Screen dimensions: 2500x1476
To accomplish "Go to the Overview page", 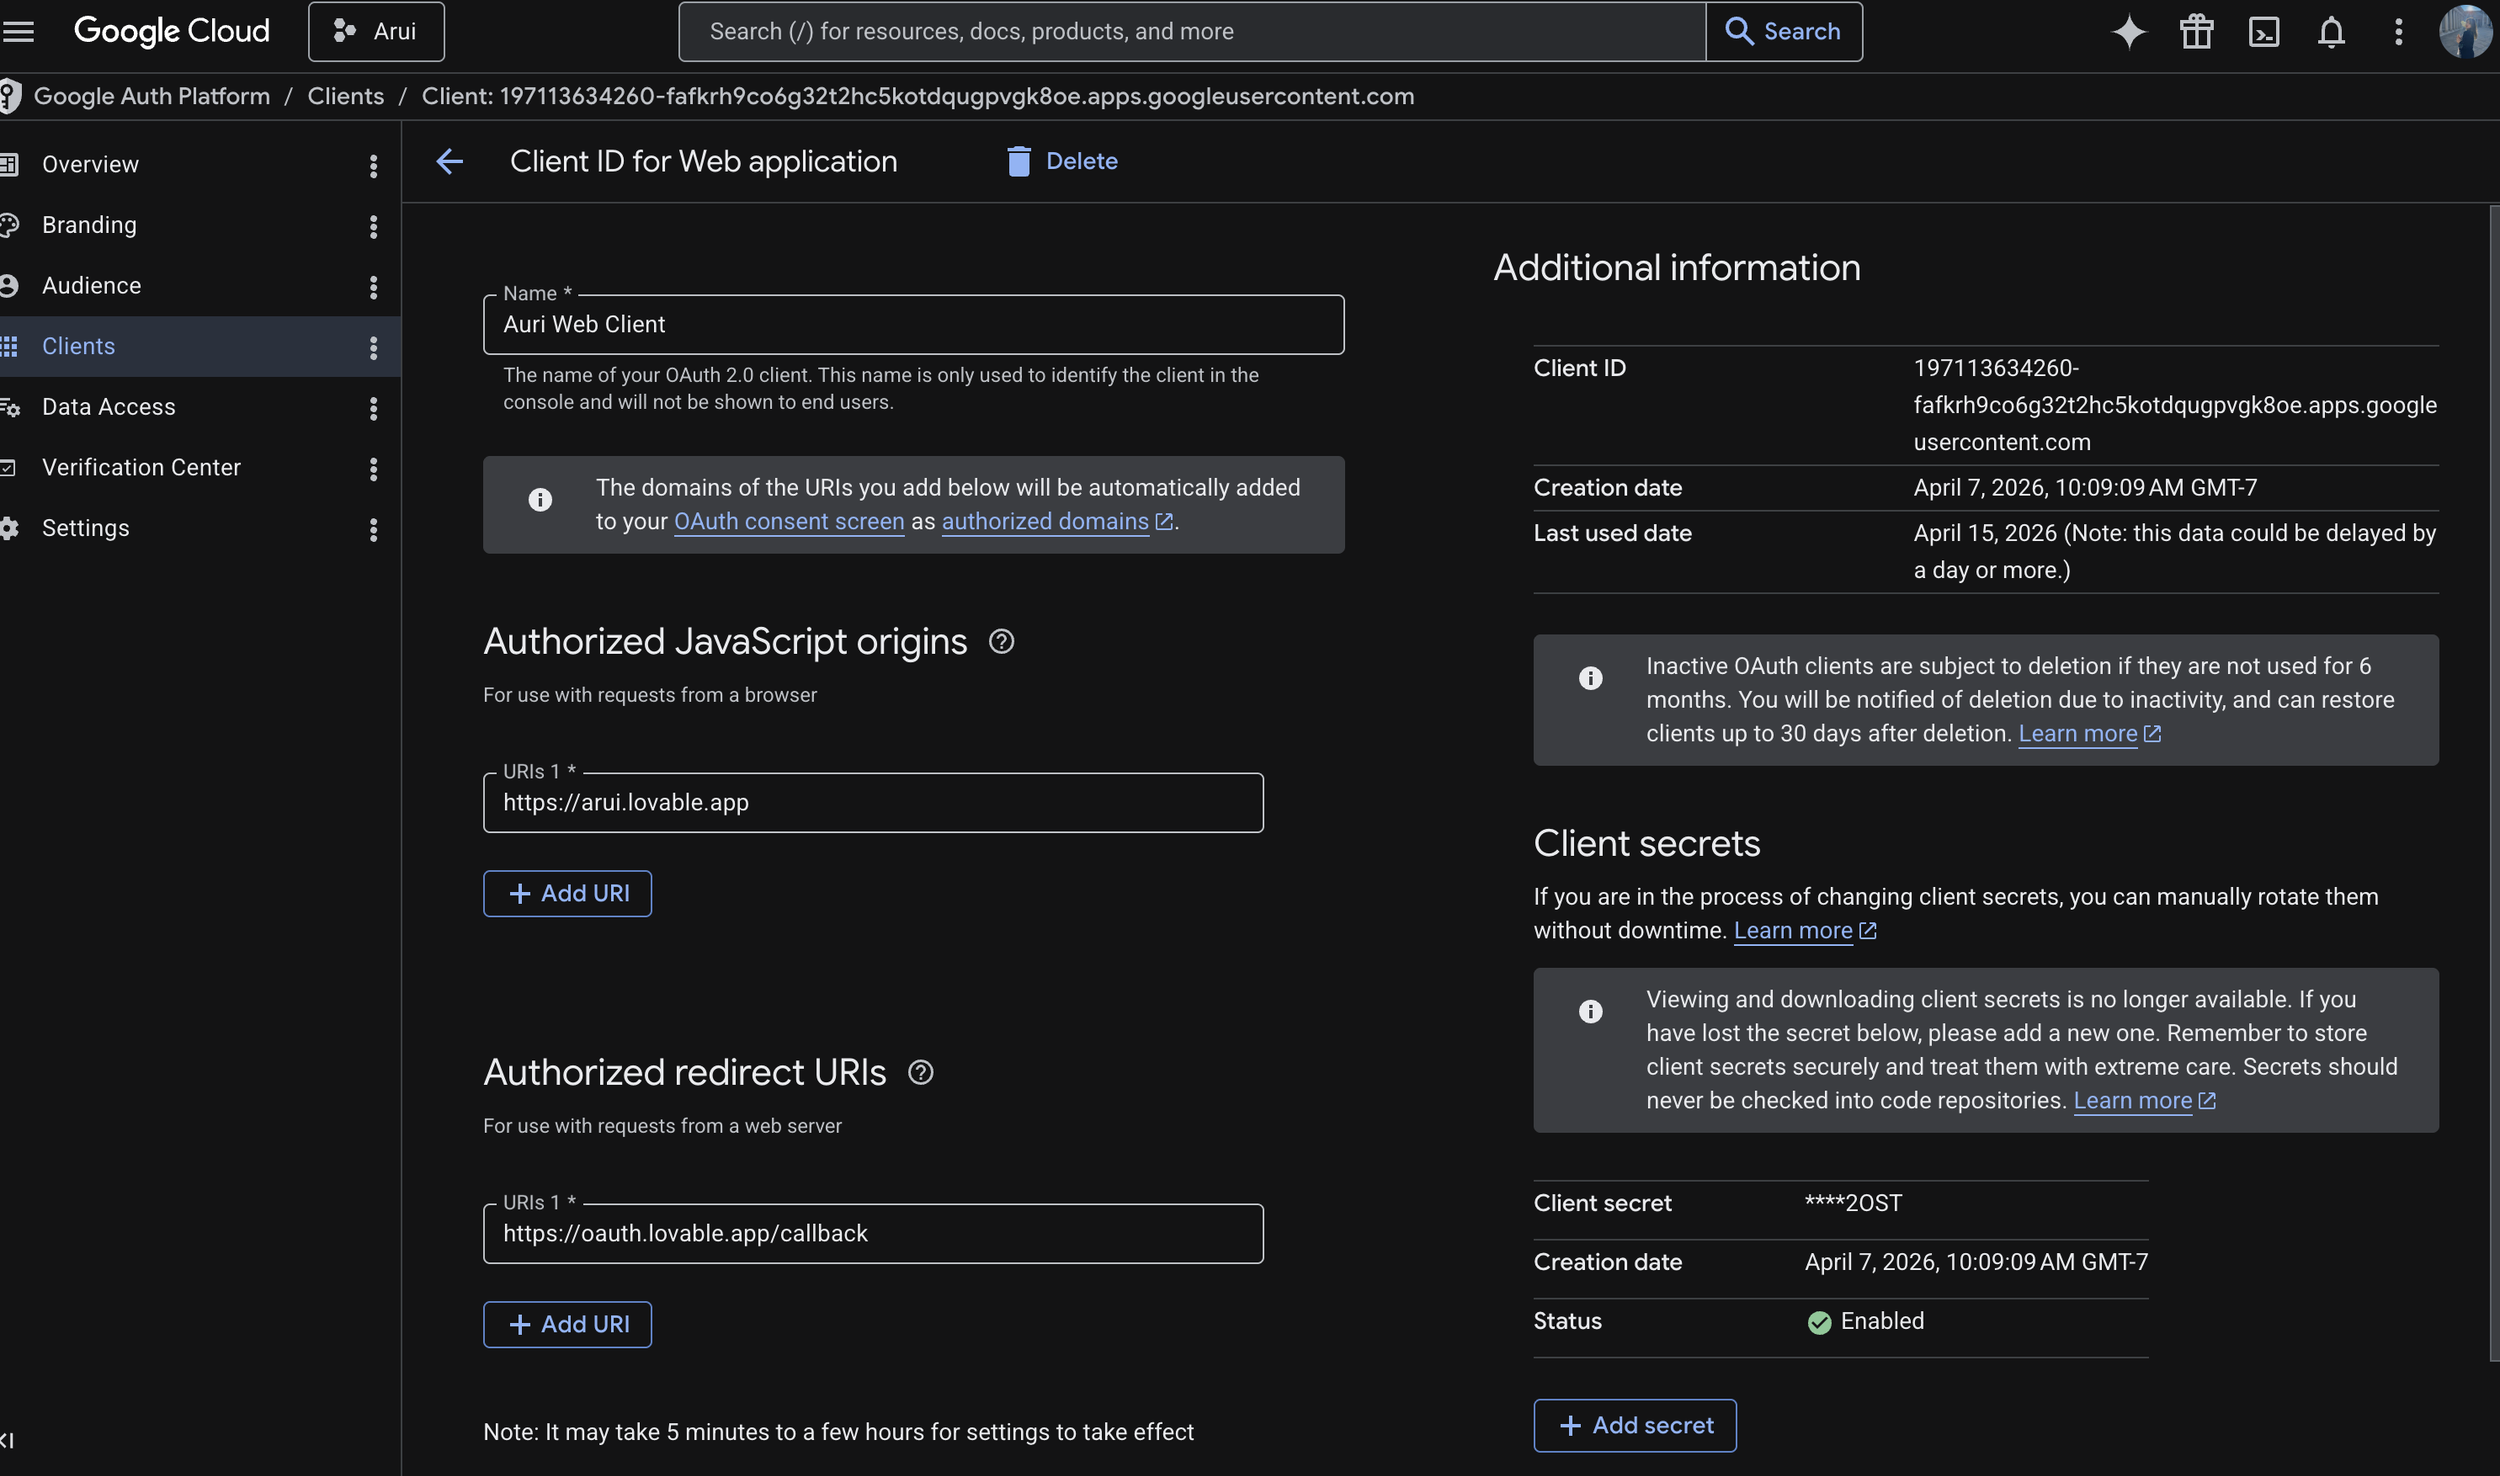I will pyautogui.click(x=90, y=164).
